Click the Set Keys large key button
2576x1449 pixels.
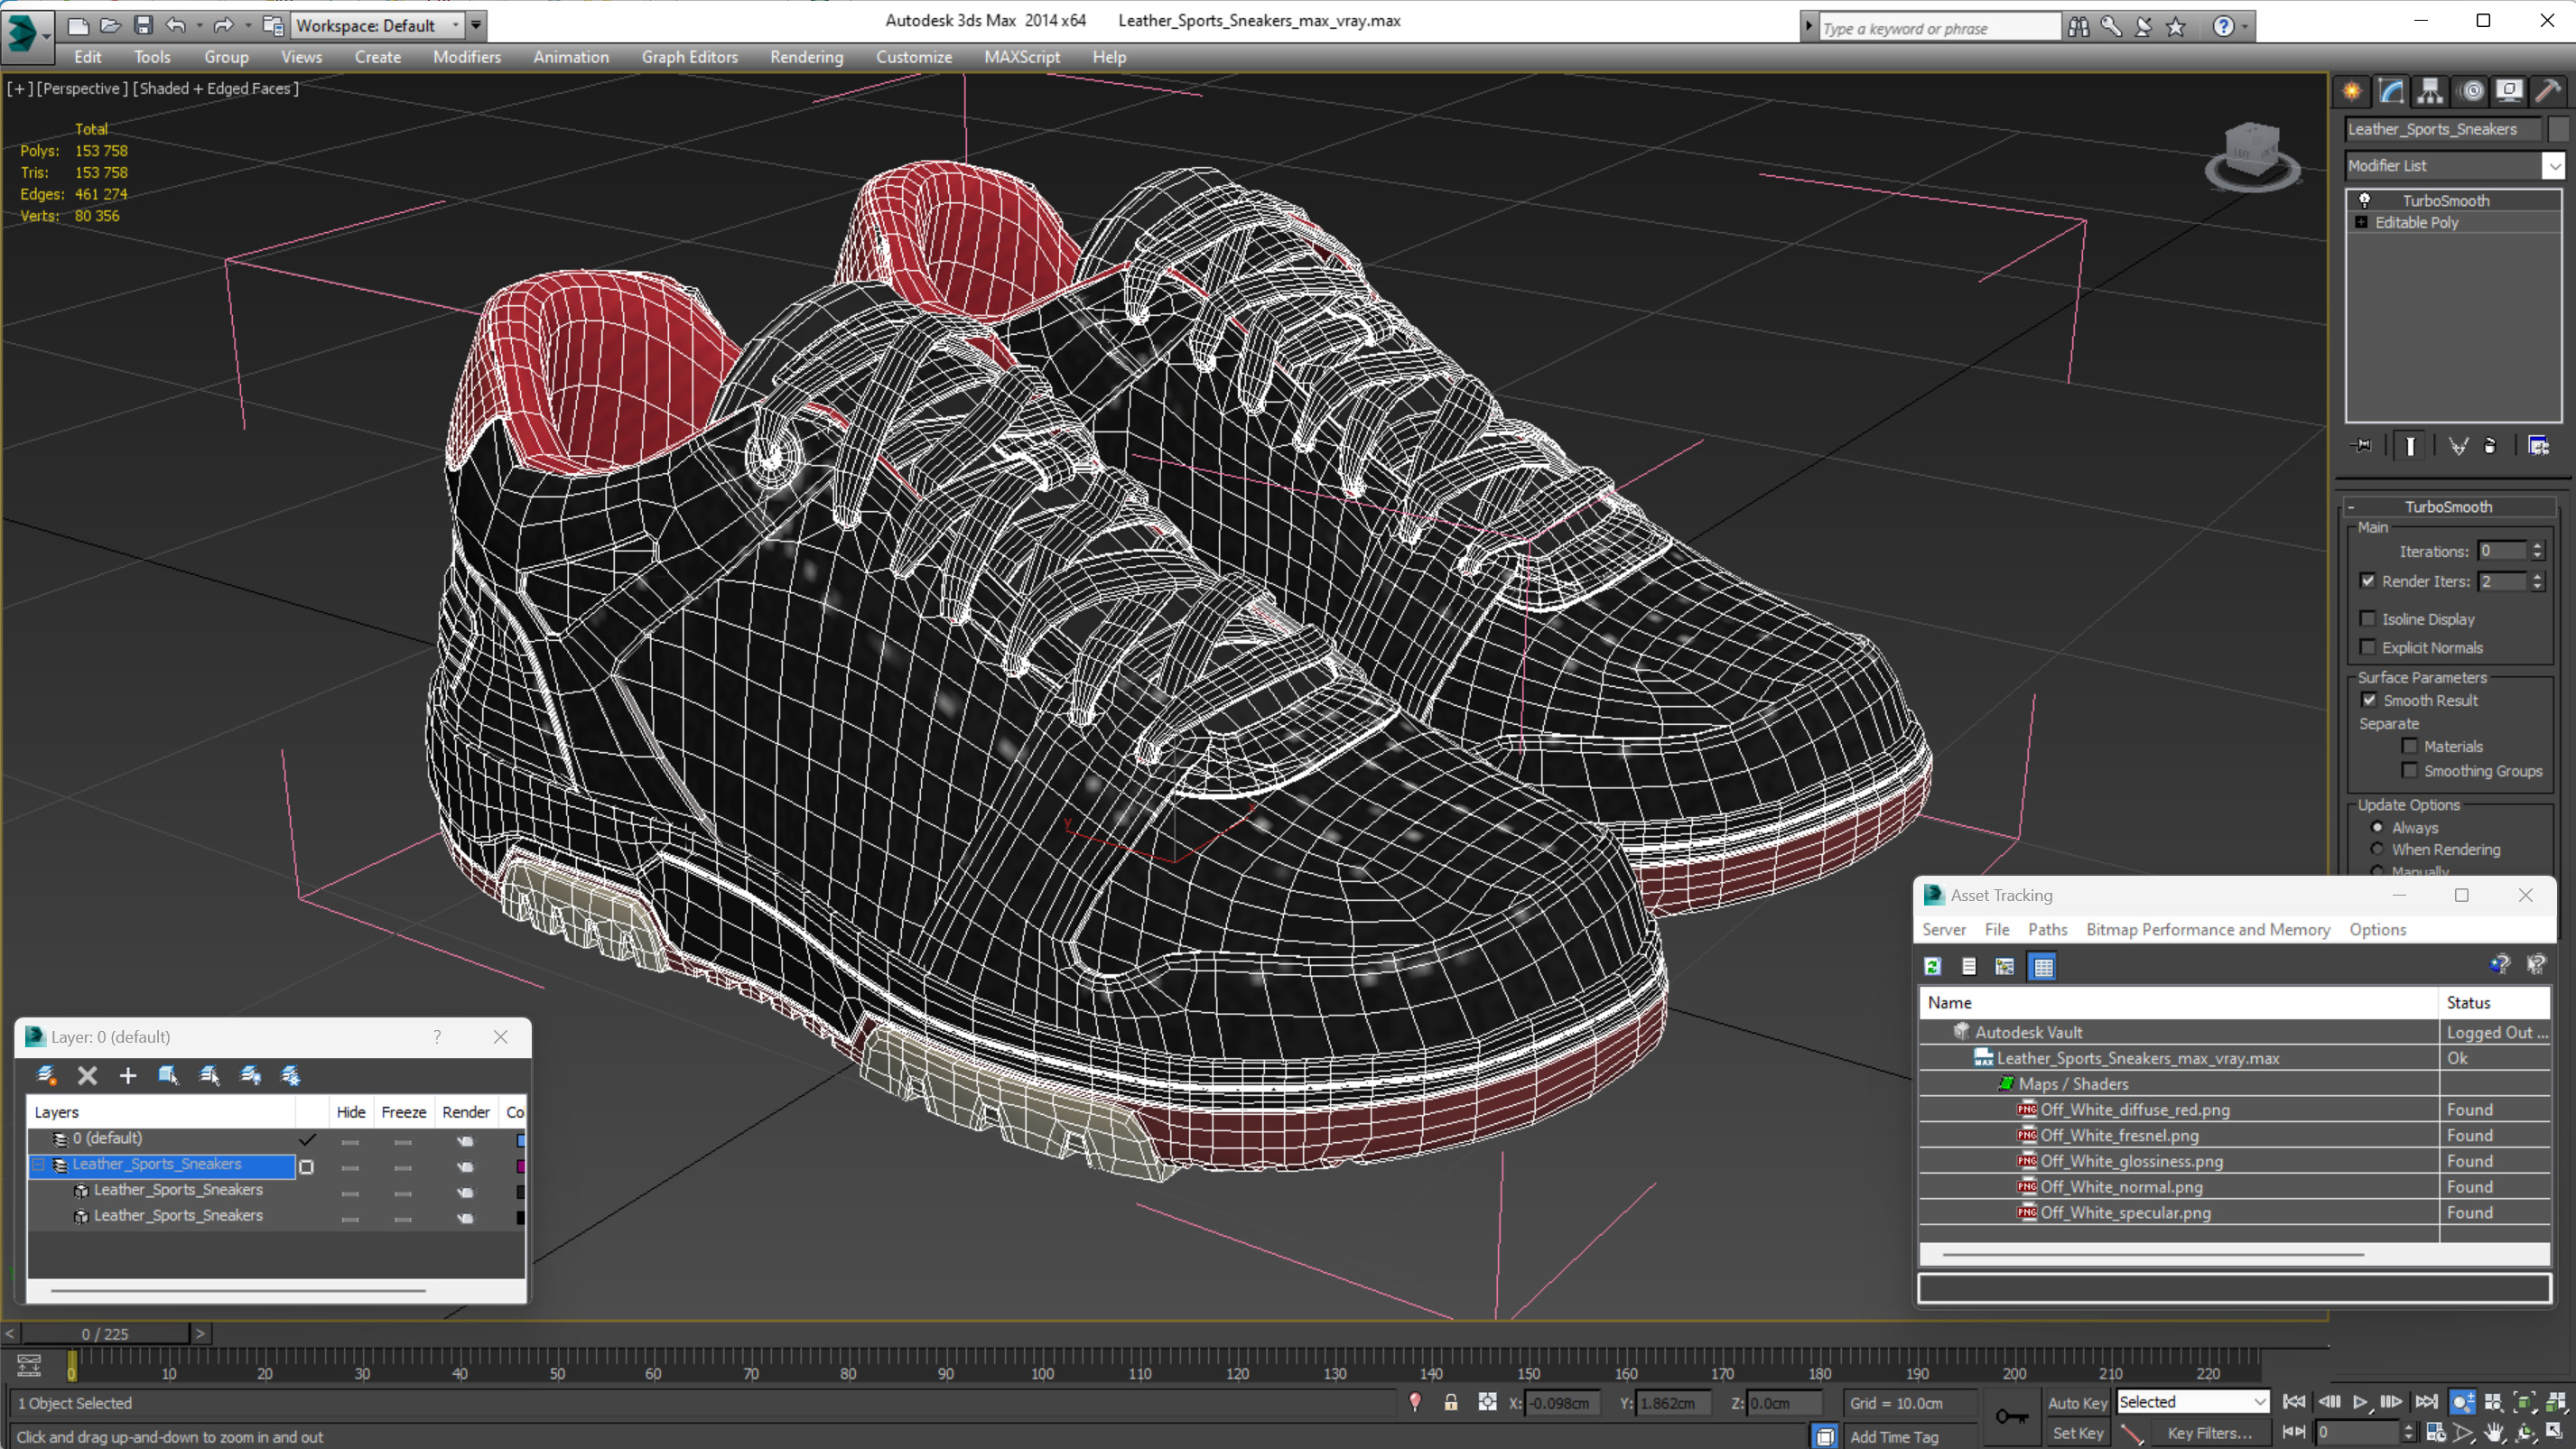point(2011,1416)
